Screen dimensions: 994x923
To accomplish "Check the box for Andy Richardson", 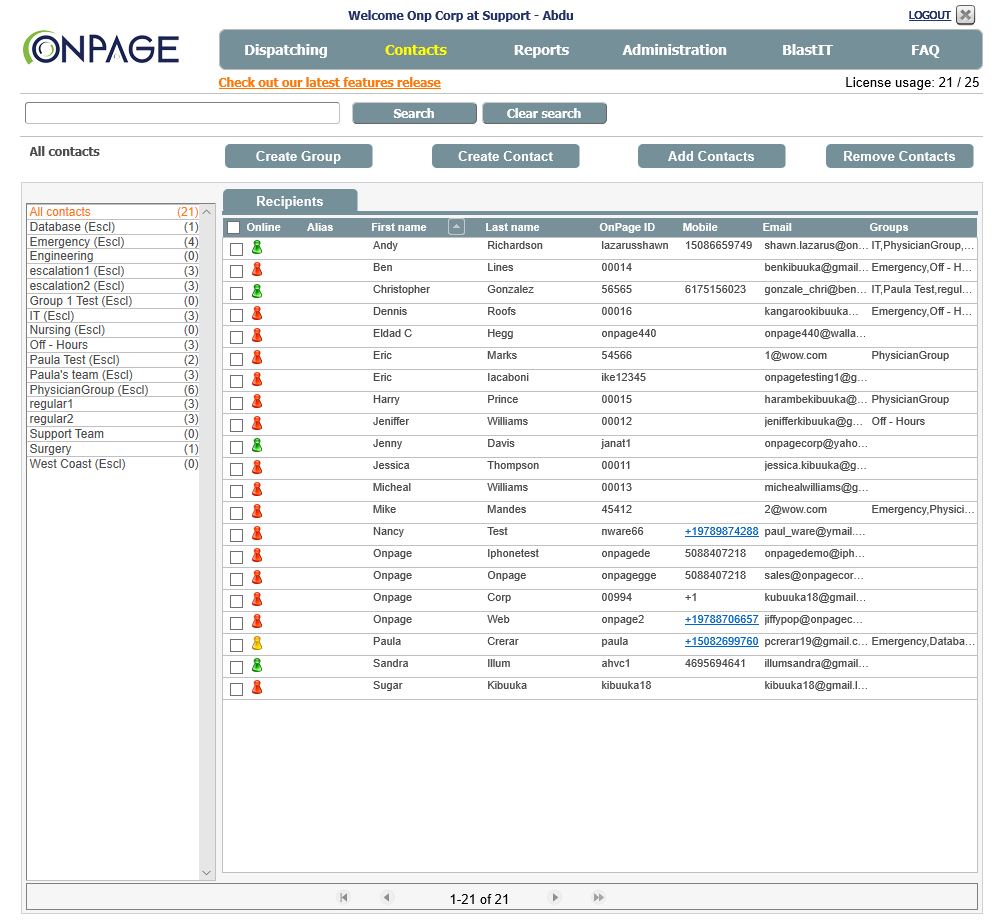I will (x=236, y=249).
